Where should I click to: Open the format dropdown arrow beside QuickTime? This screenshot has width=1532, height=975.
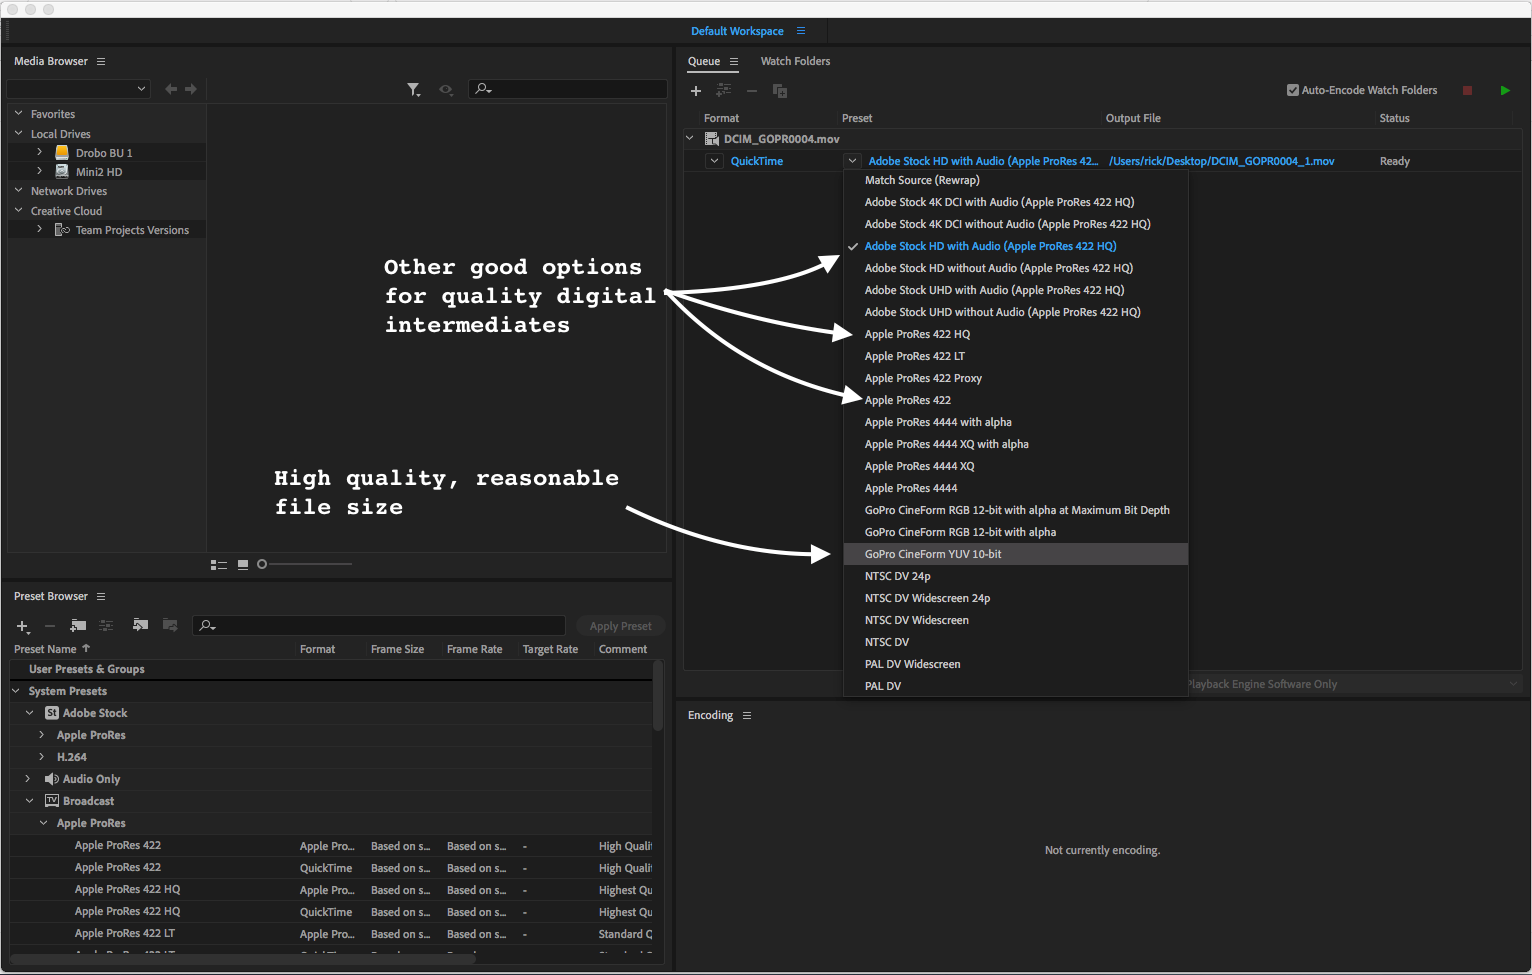(714, 161)
